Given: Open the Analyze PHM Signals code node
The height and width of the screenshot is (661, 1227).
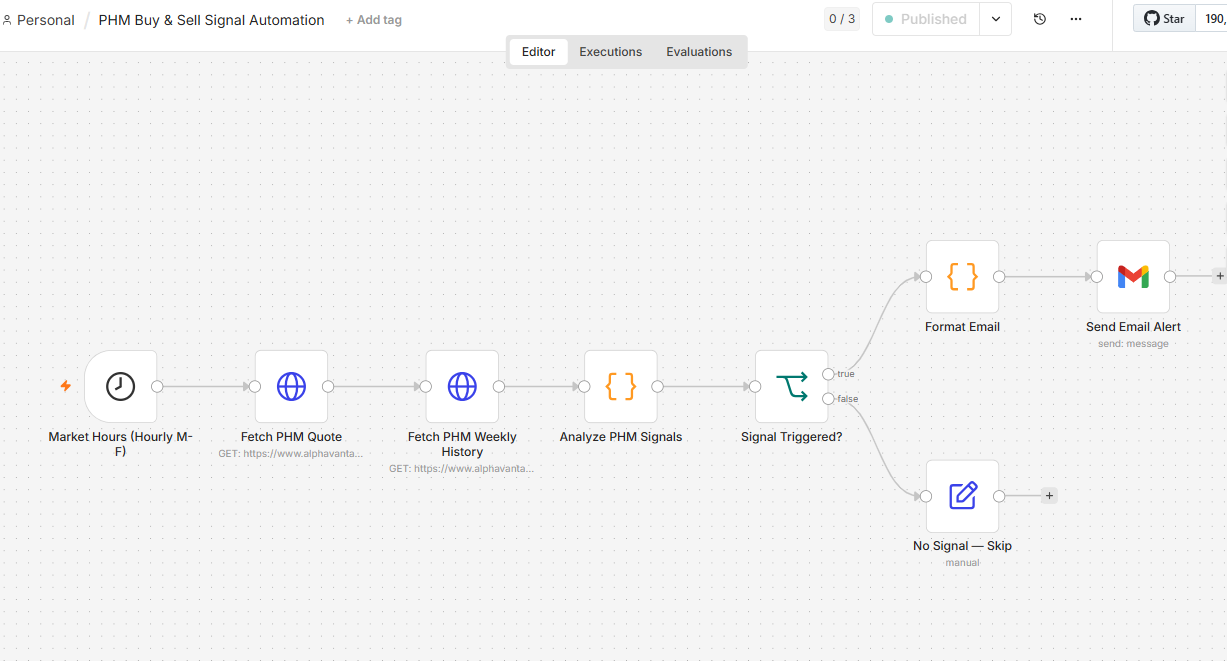Looking at the screenshot, I should 621,386.
